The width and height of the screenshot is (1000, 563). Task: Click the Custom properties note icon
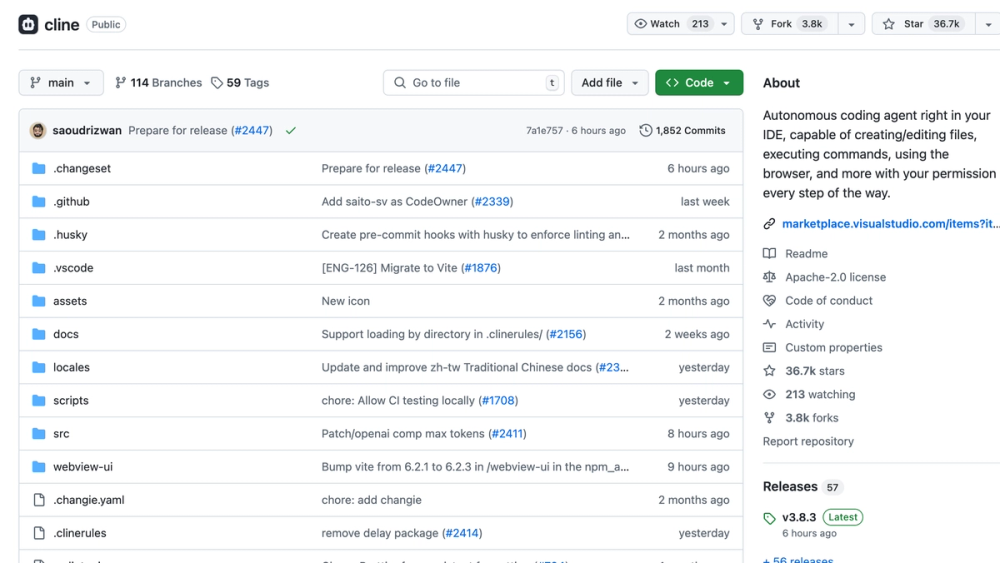point(770,347)
